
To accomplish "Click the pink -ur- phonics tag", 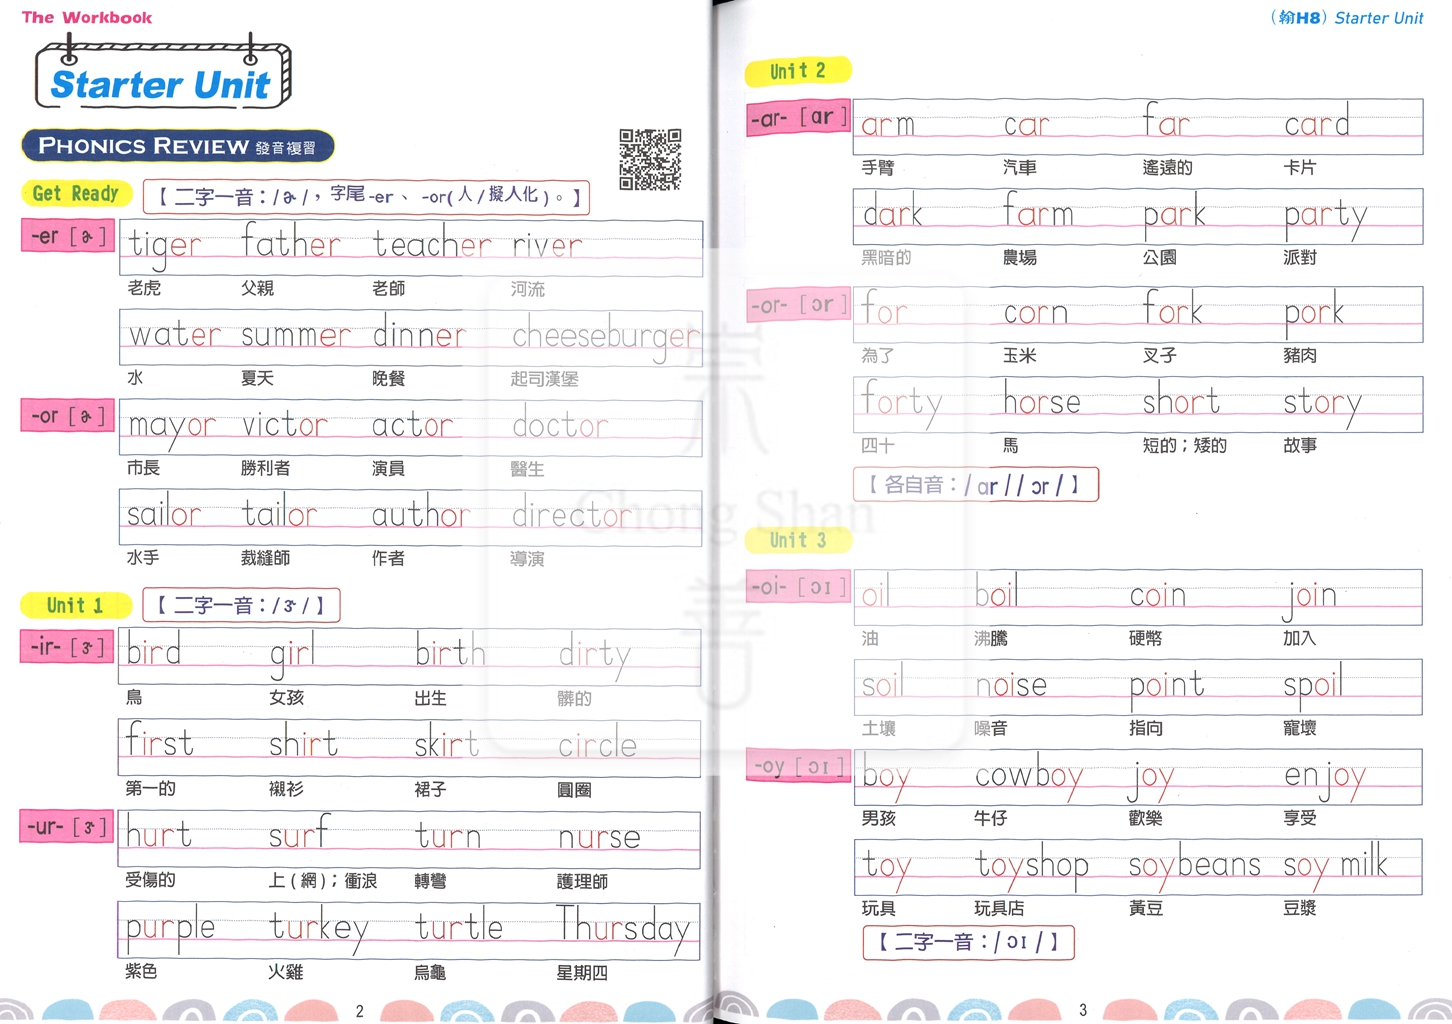I will tap(68, 827).
